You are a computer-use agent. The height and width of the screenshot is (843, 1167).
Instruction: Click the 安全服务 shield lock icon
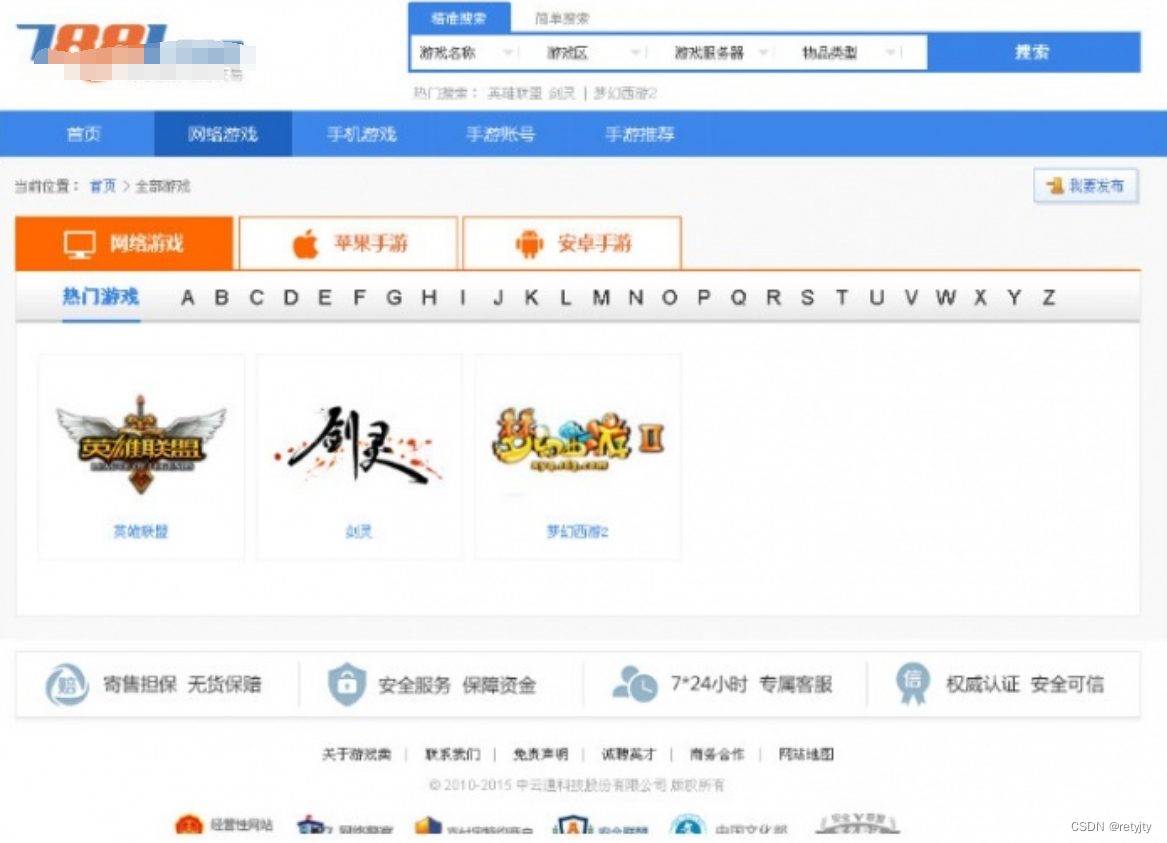(347, 684)
